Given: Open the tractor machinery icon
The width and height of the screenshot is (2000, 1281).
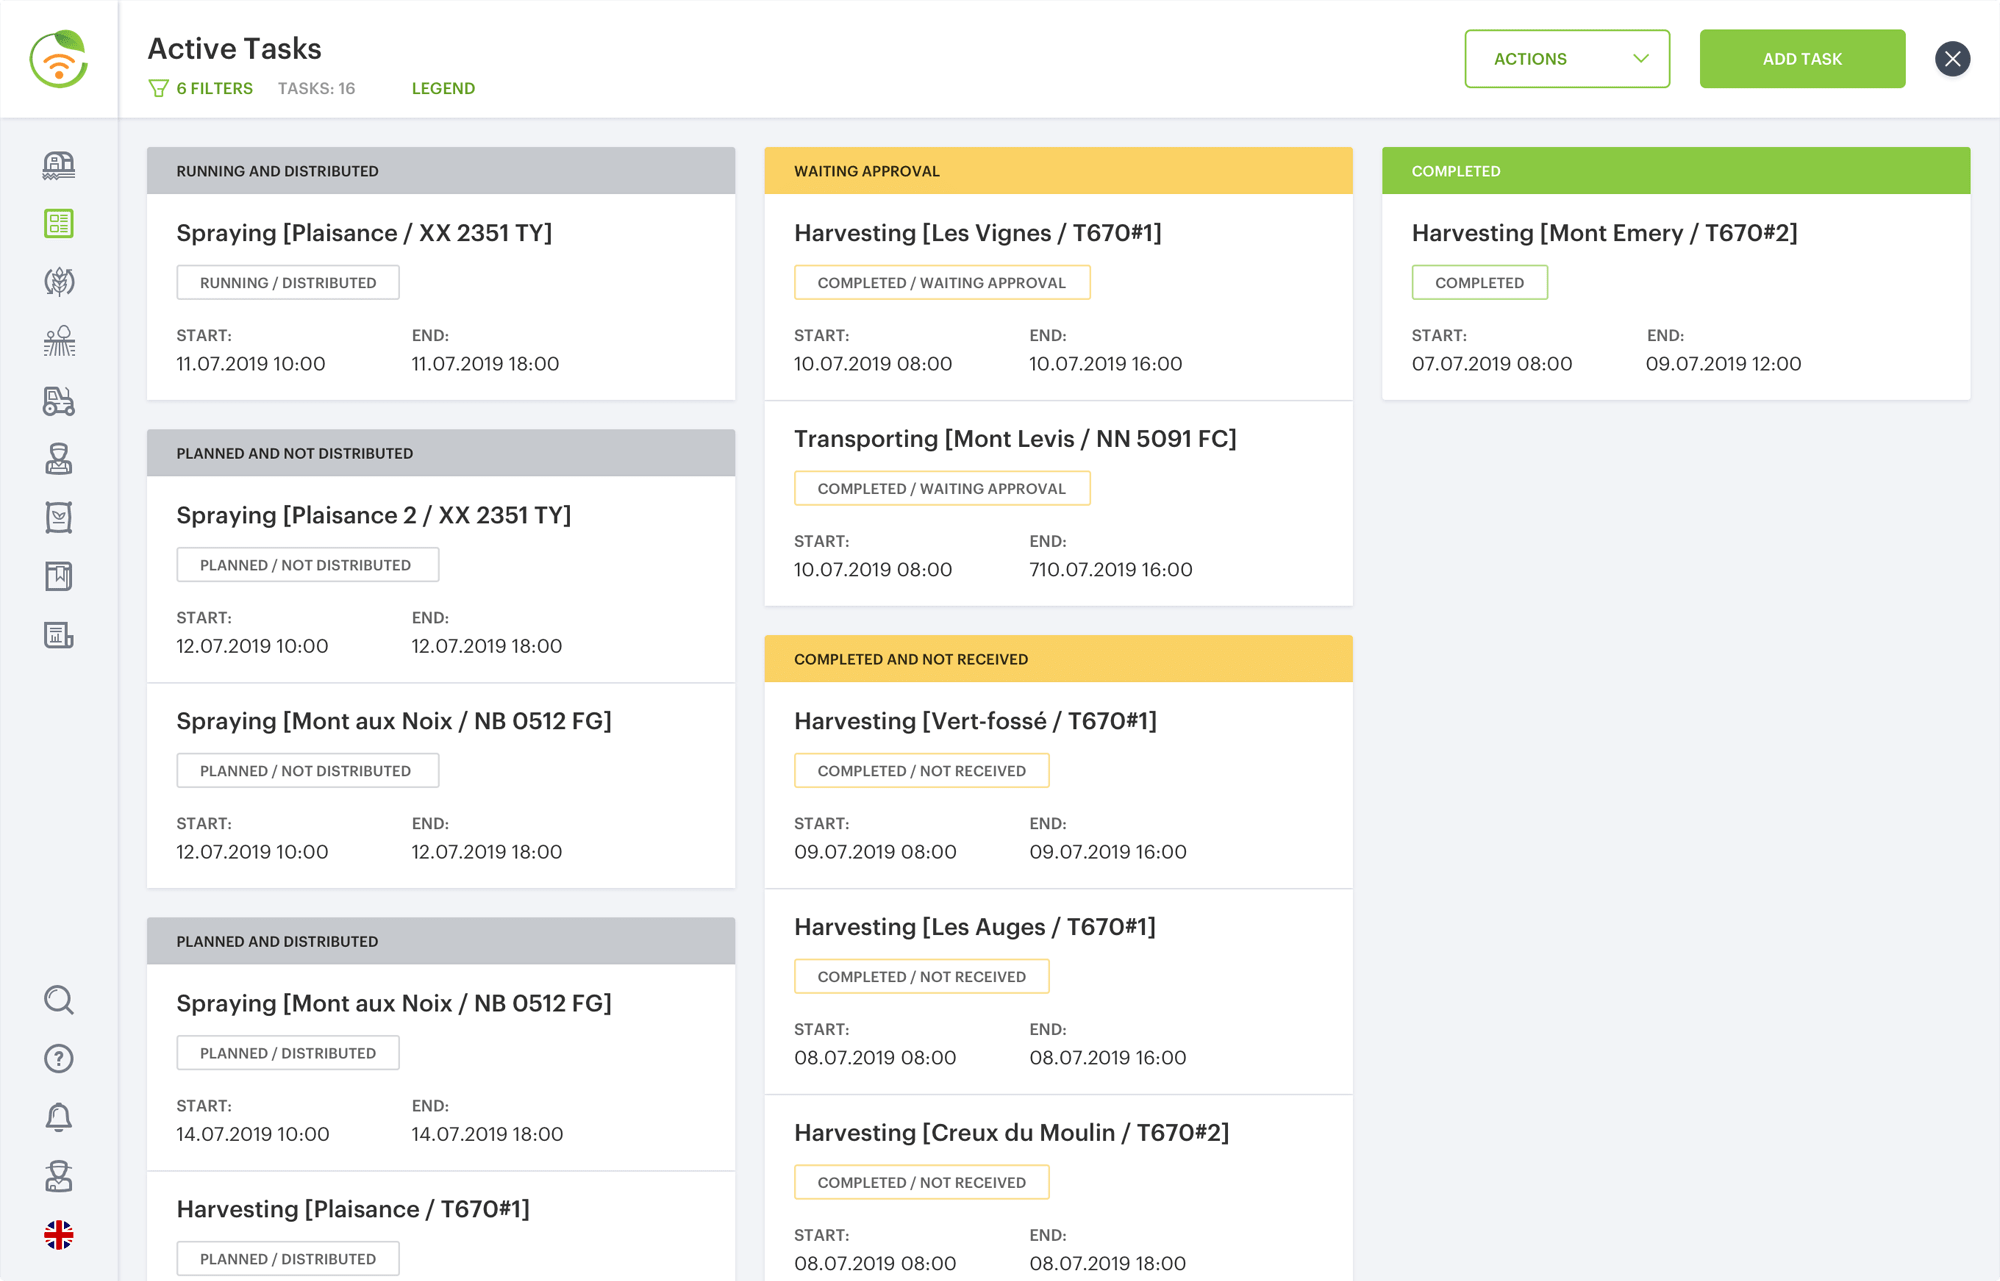Looking at the screenshot, I should coord(59,400).
